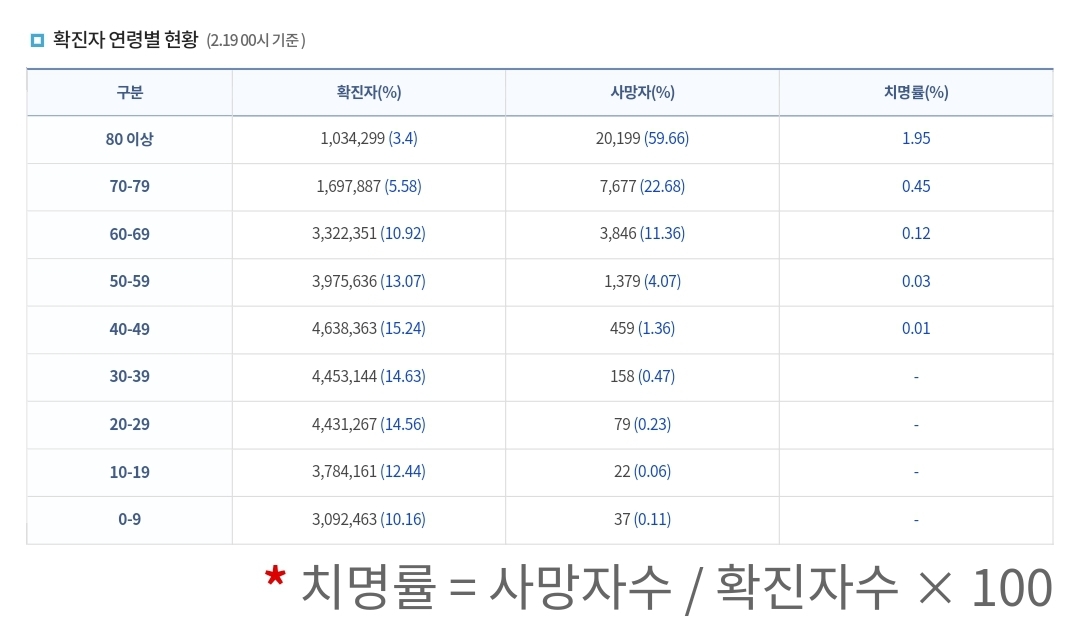The width and height of the screenshot is (1080, 623).
Task: Click the 1.95 fatality rate value
Action: click(916, 138)
